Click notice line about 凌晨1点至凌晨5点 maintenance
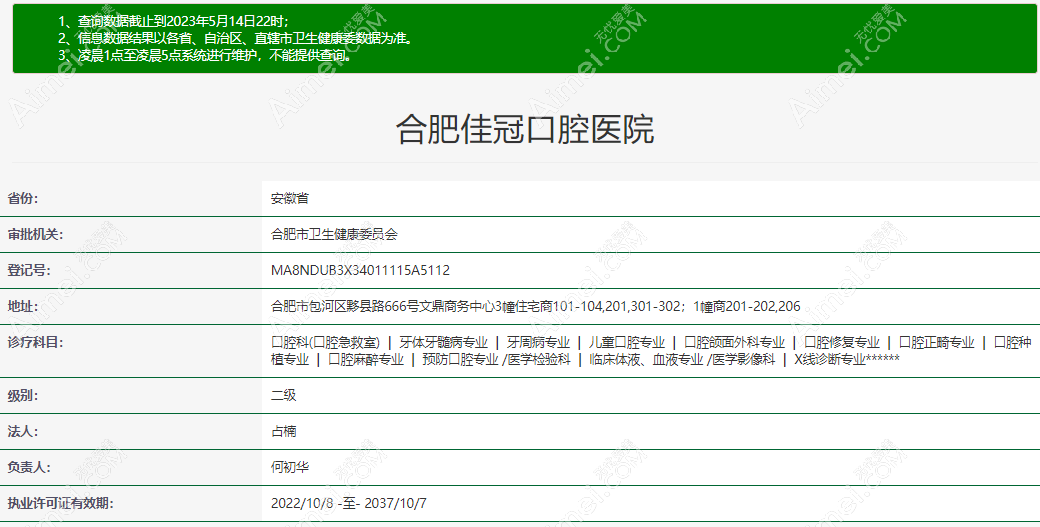 (206, 55)
